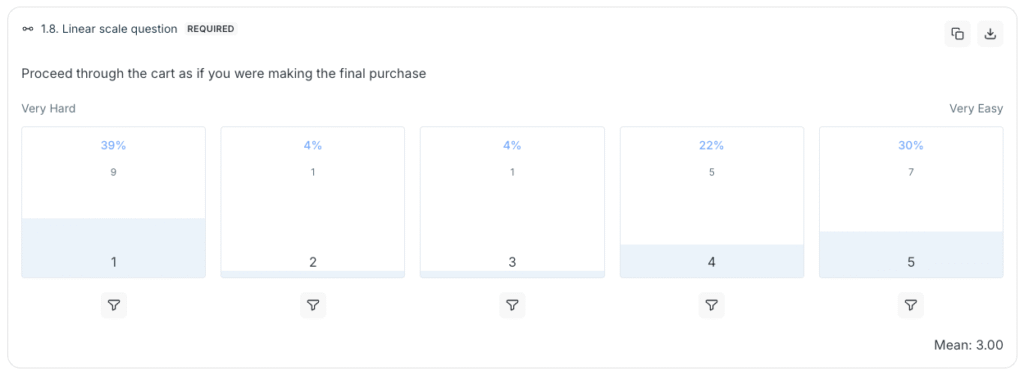Select the rating 2 card showing 4%

[x=313, y=203]
